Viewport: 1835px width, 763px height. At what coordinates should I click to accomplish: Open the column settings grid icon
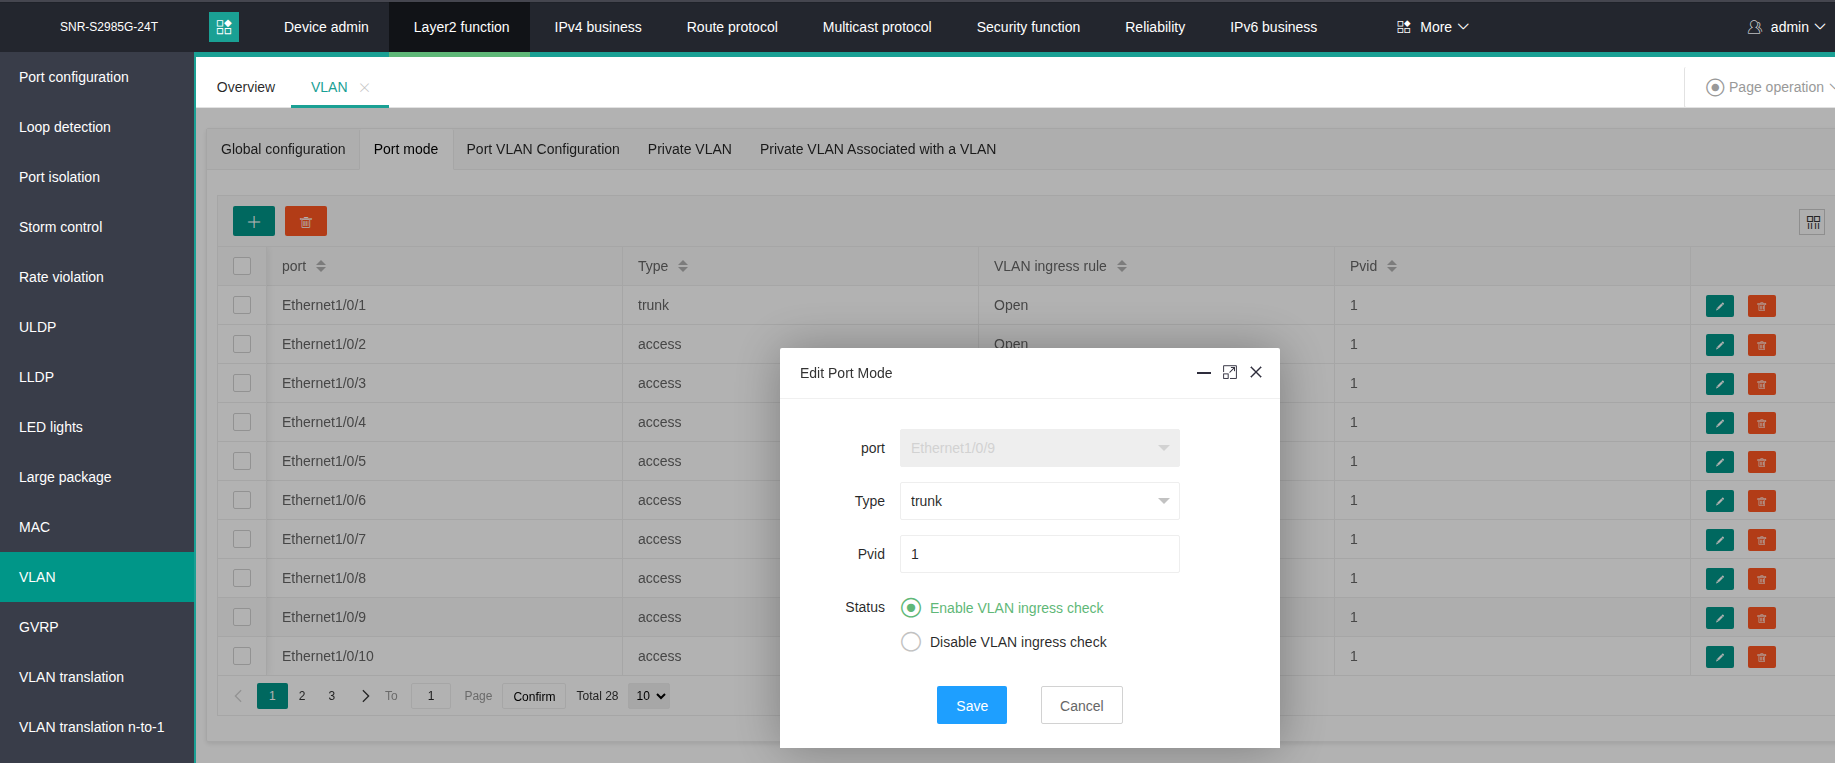[x=1812, y=222]
